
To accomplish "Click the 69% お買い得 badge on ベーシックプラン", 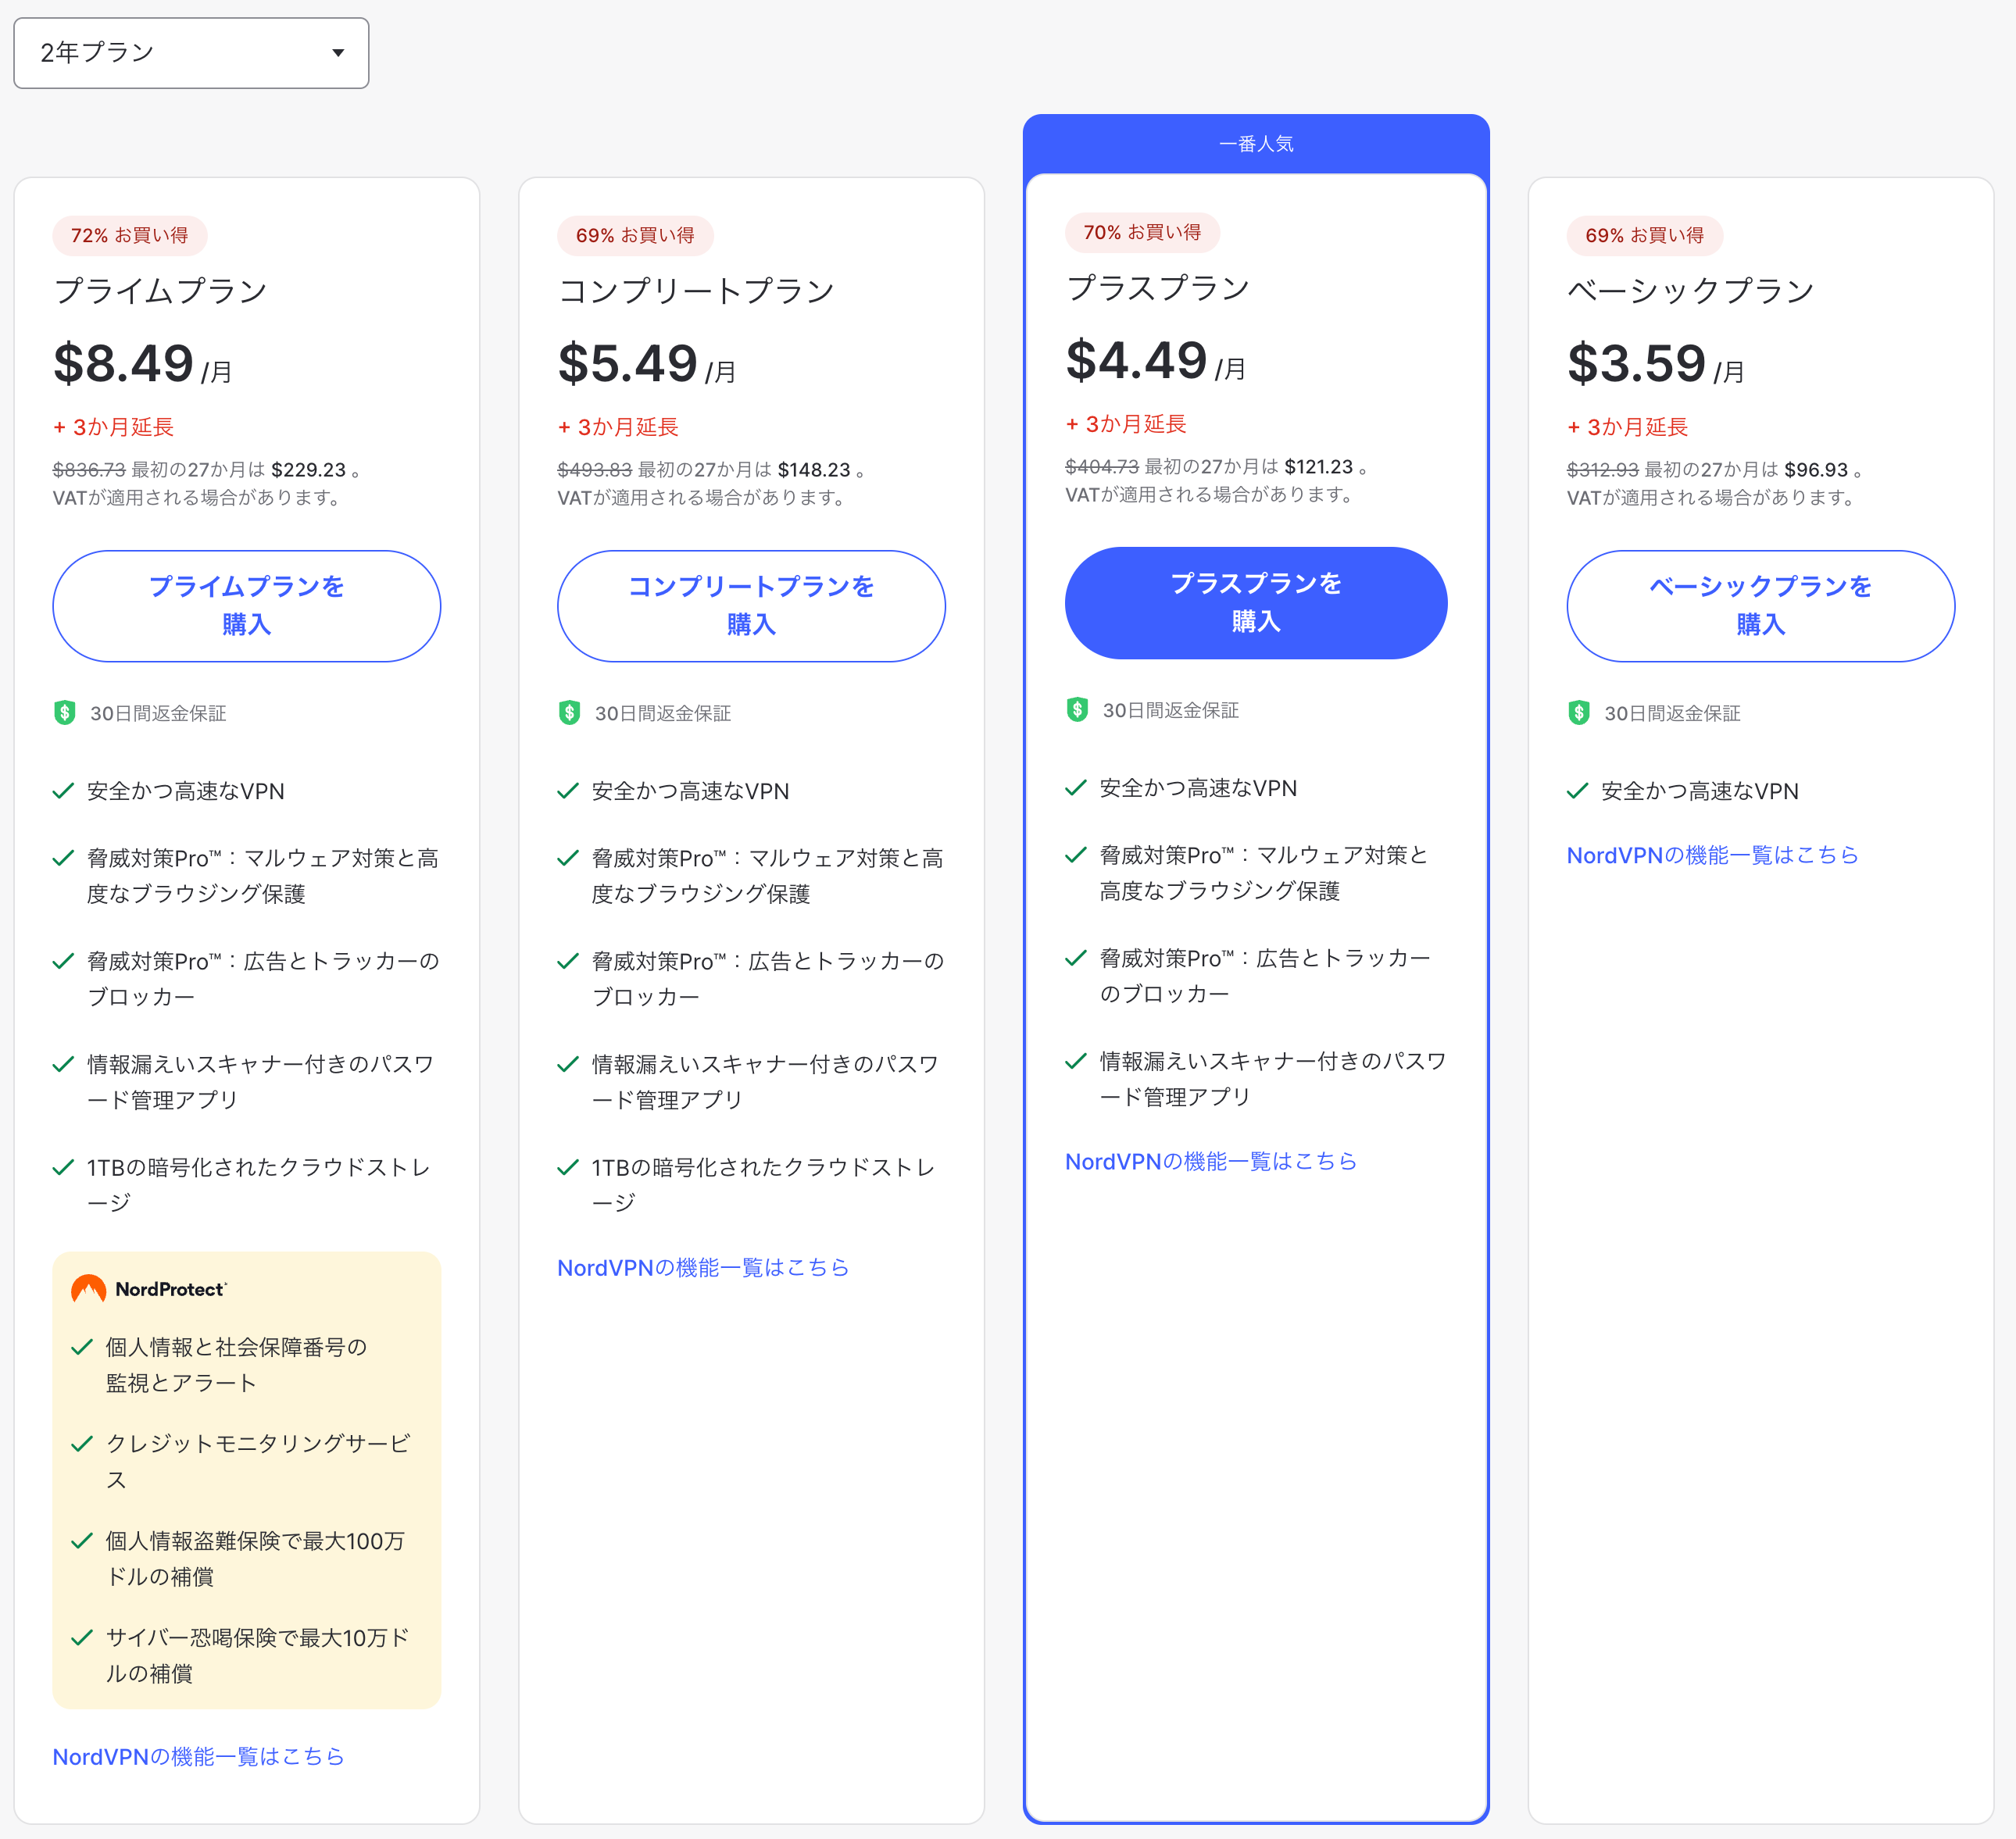I will click(1644, 235).
